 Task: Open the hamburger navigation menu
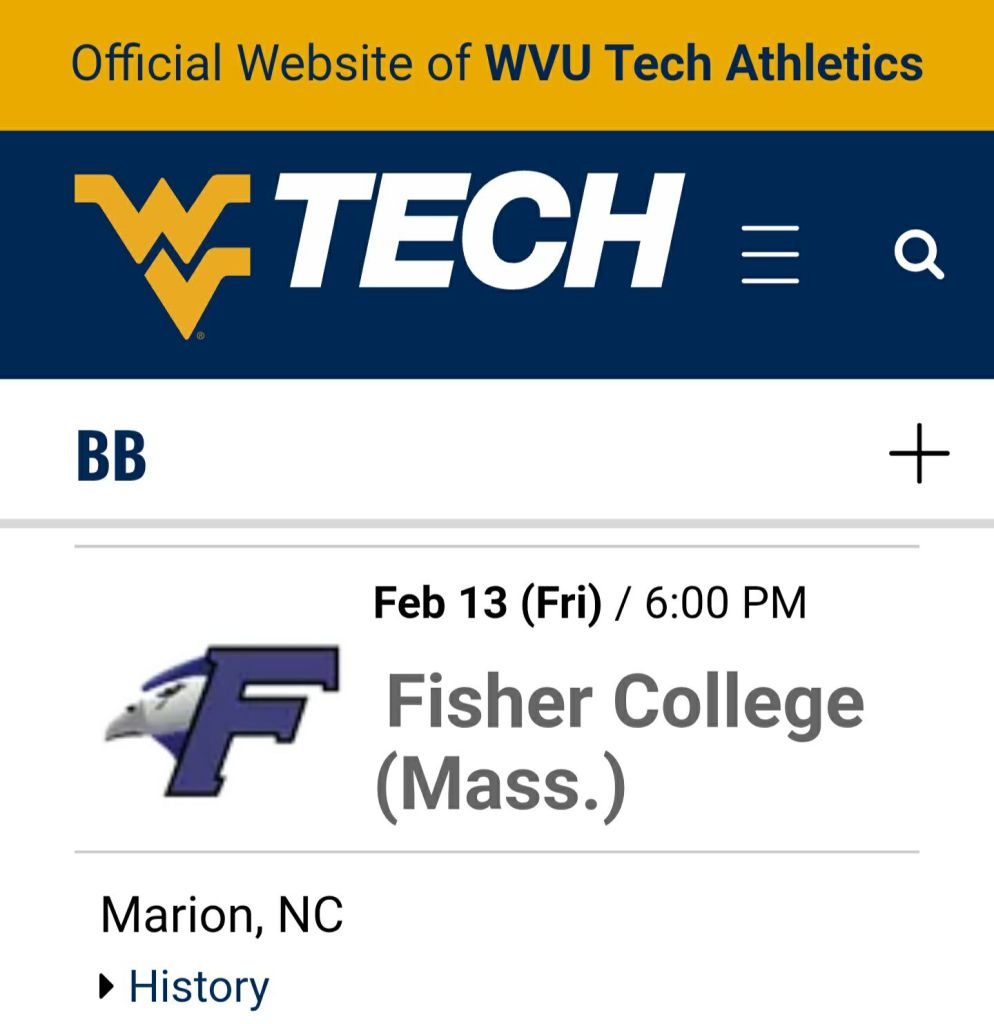(770, 255)
